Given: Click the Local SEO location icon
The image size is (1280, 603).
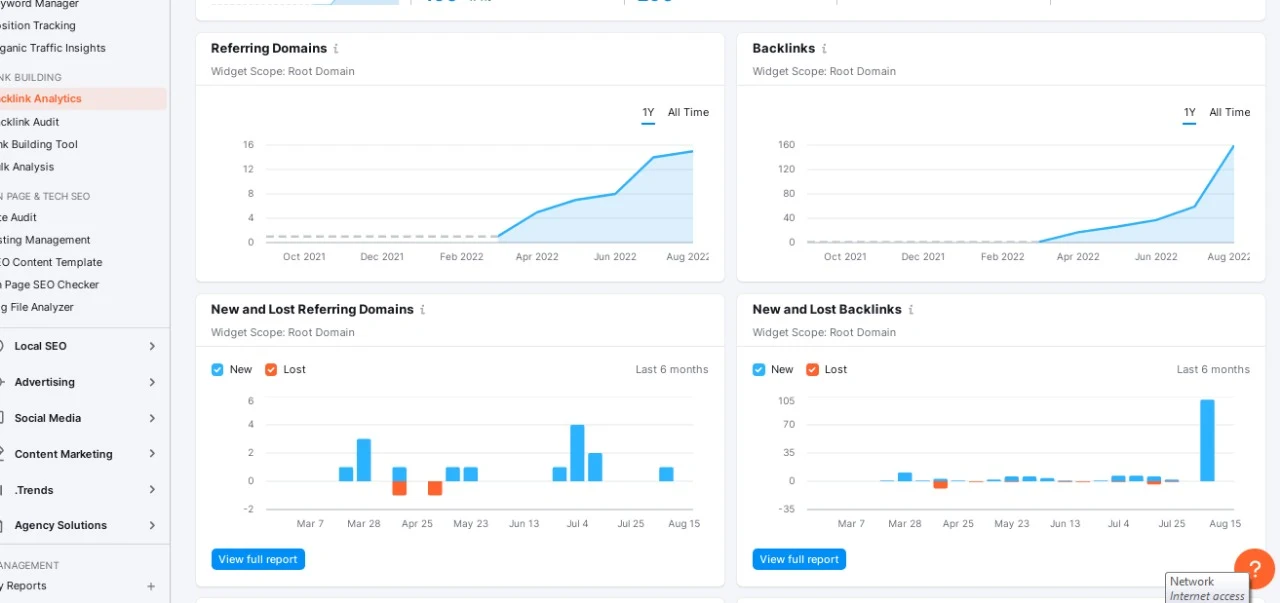Looking at the screenshot, I should (1, 346).
